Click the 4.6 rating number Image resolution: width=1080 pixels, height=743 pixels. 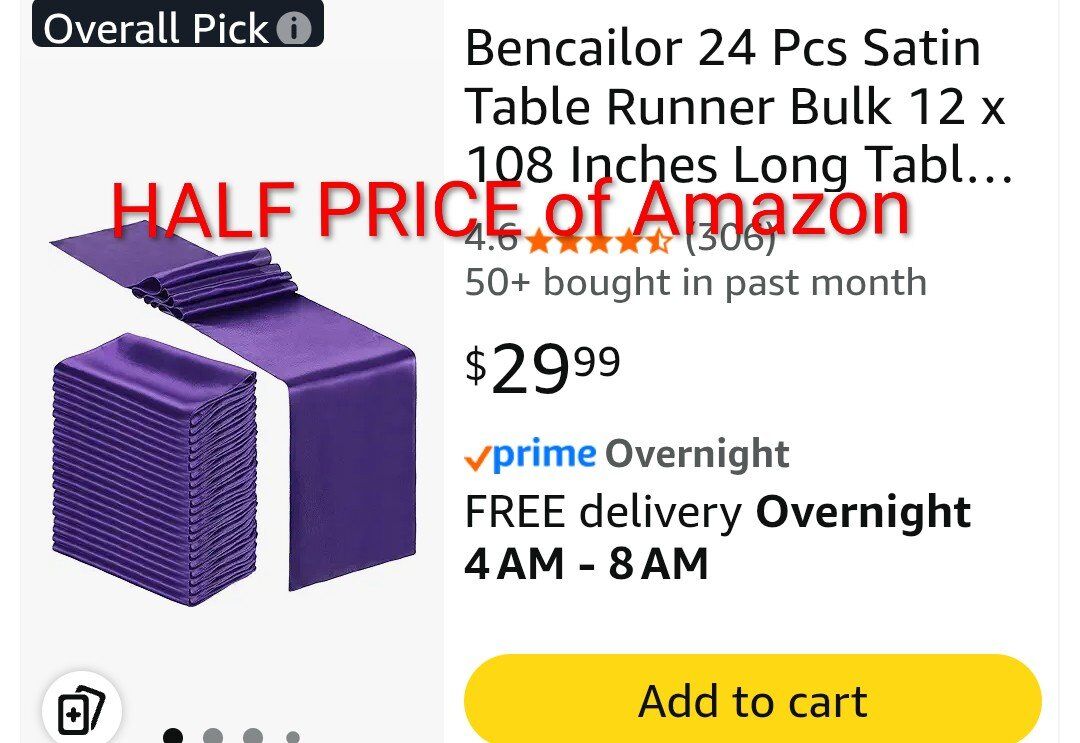point(491,241)
